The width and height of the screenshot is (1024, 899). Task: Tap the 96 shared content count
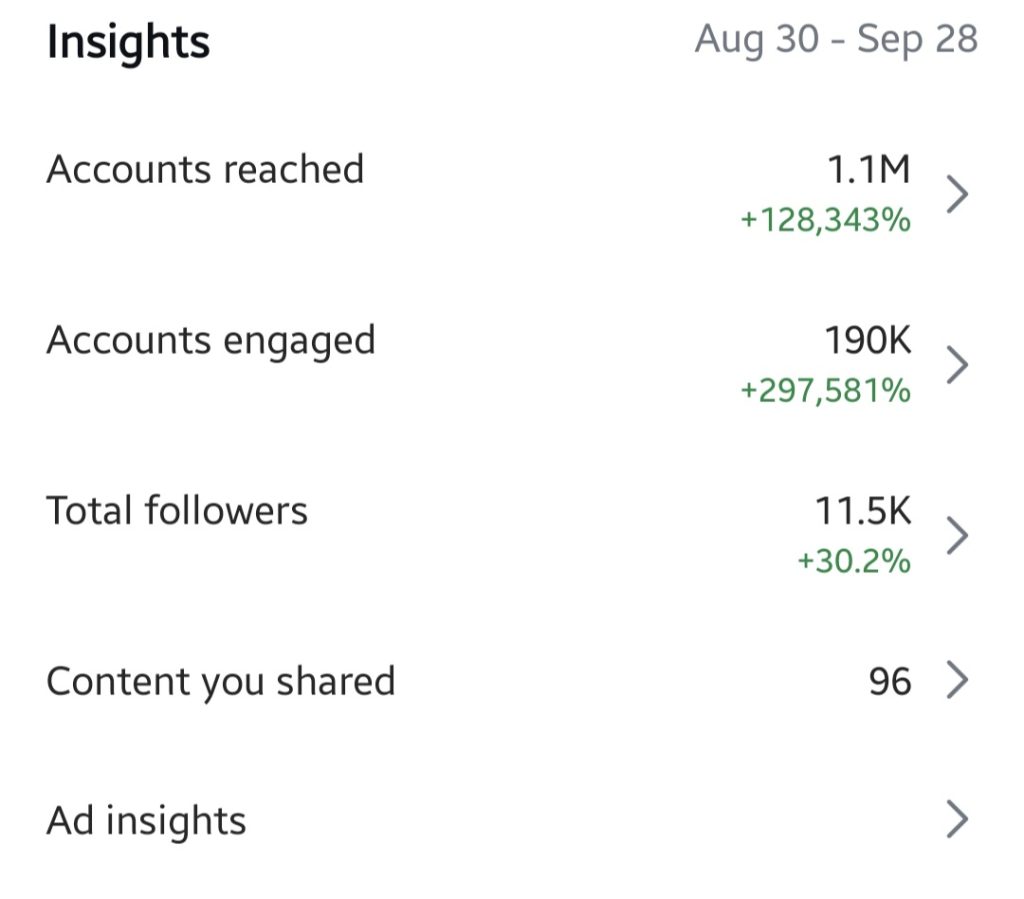[890, 682]
